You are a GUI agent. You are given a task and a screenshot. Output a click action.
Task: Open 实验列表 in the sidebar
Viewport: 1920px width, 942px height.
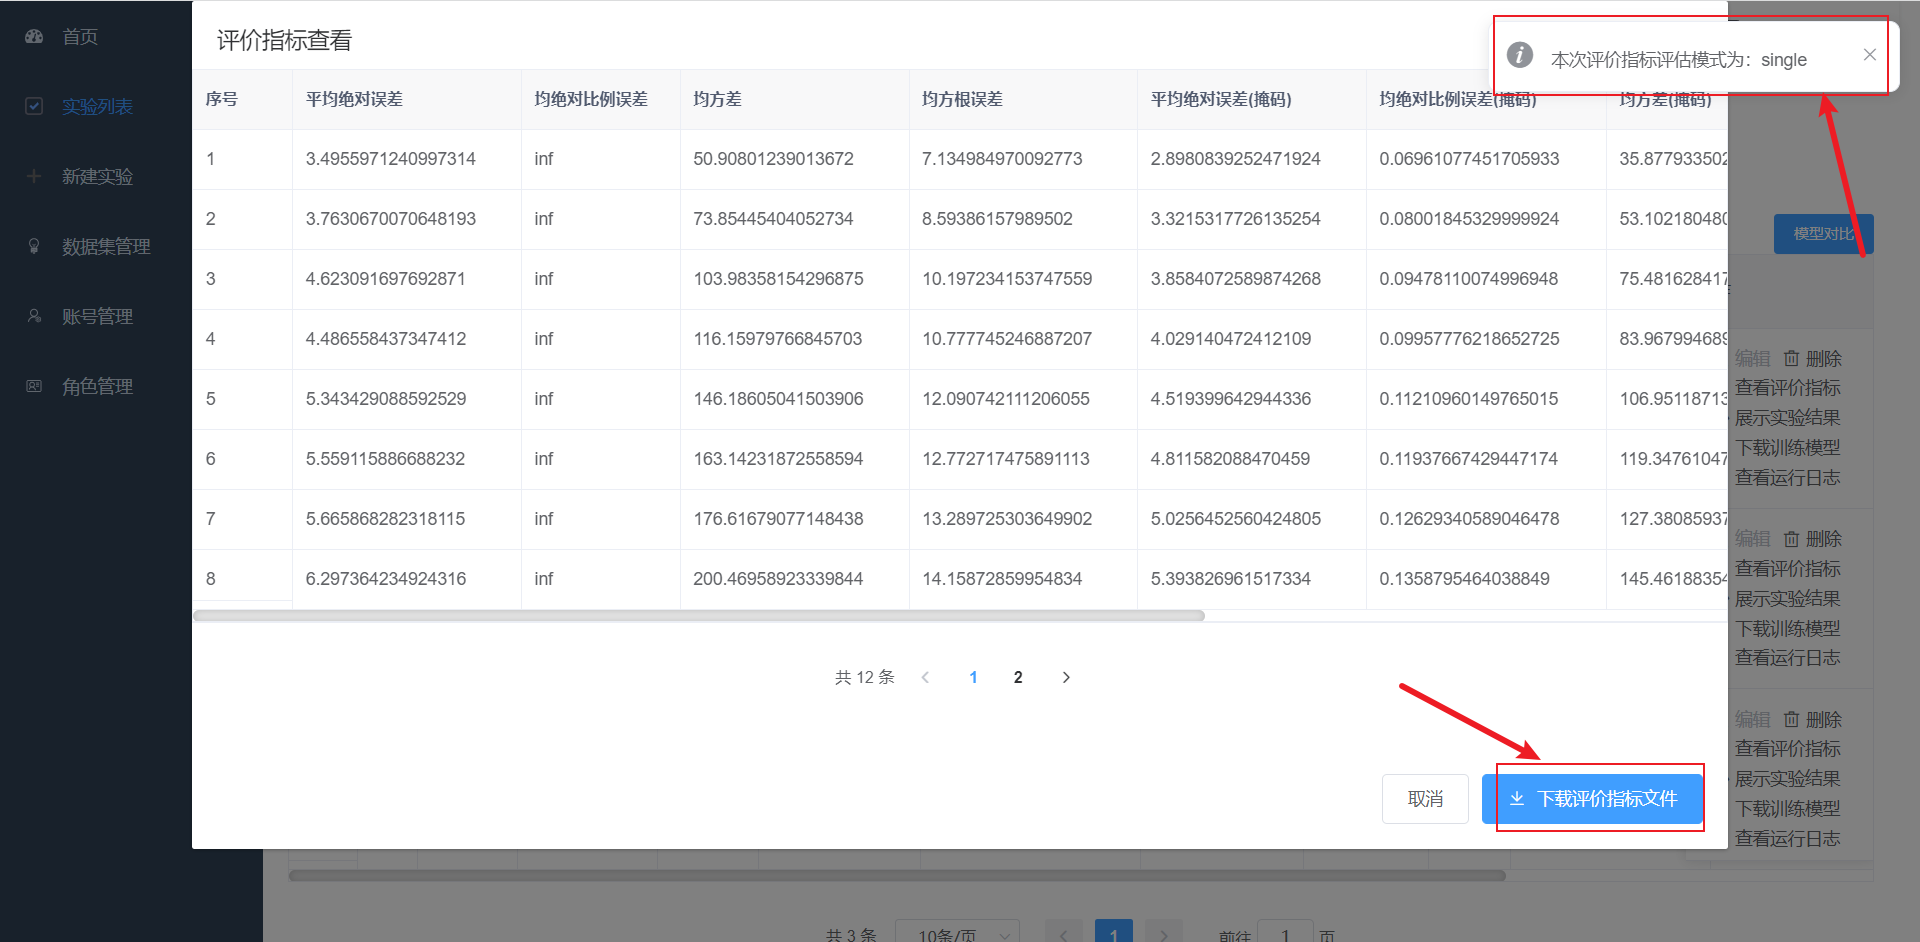(97, 107)
